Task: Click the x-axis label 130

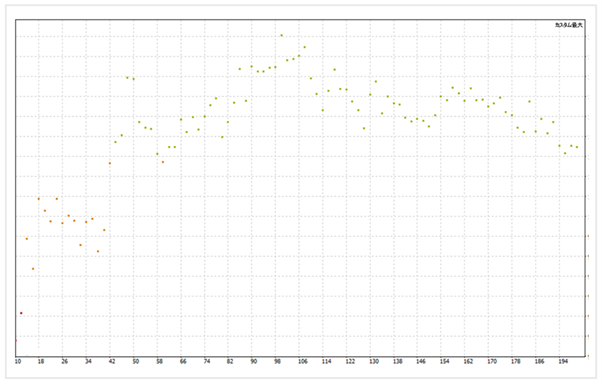Action: 374,361
